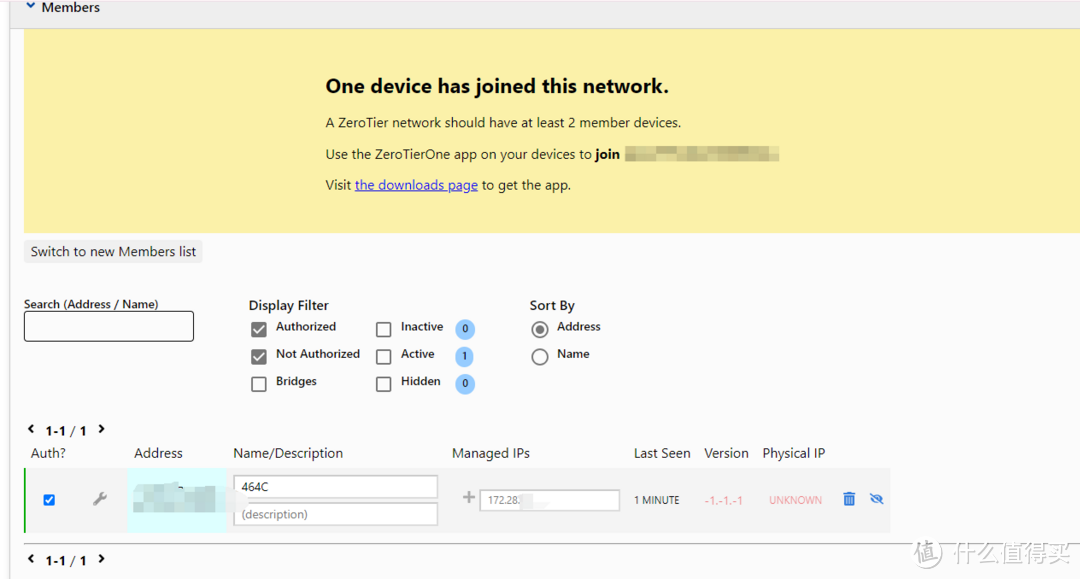Click the plus icon to add managed IP
1080x579 pixels.
point(468,497)
